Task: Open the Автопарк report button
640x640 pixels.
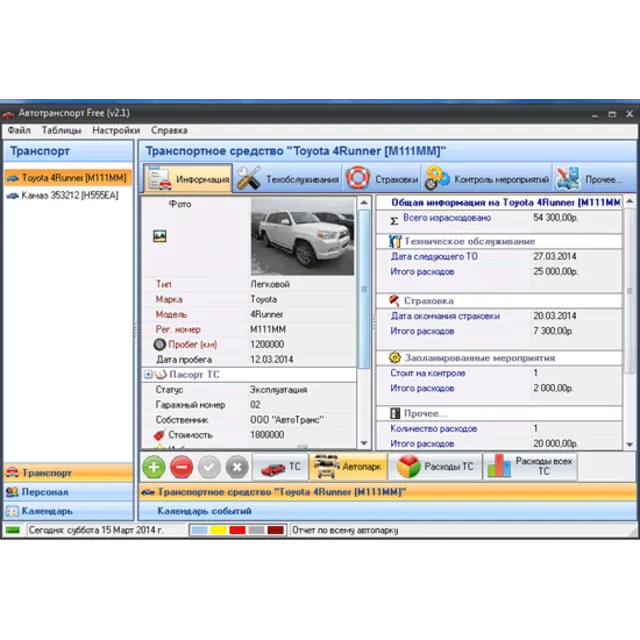Action: [348, 467]
